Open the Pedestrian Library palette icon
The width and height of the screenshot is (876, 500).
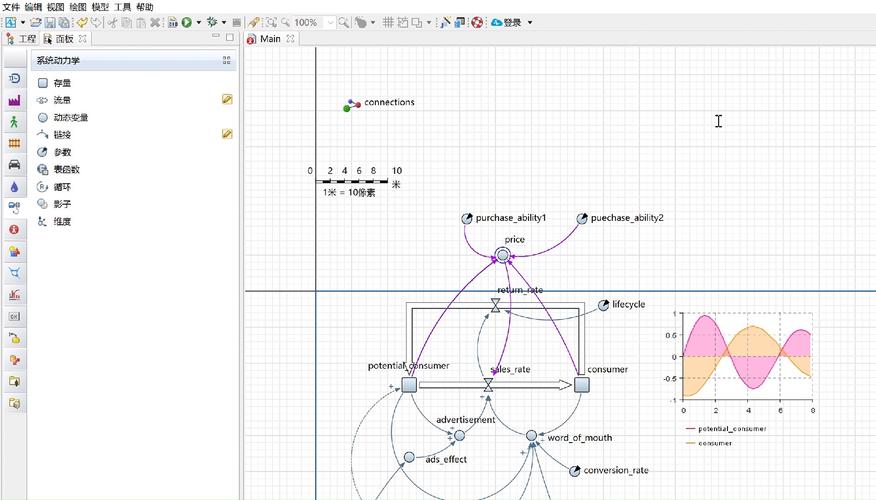point(15,122)
